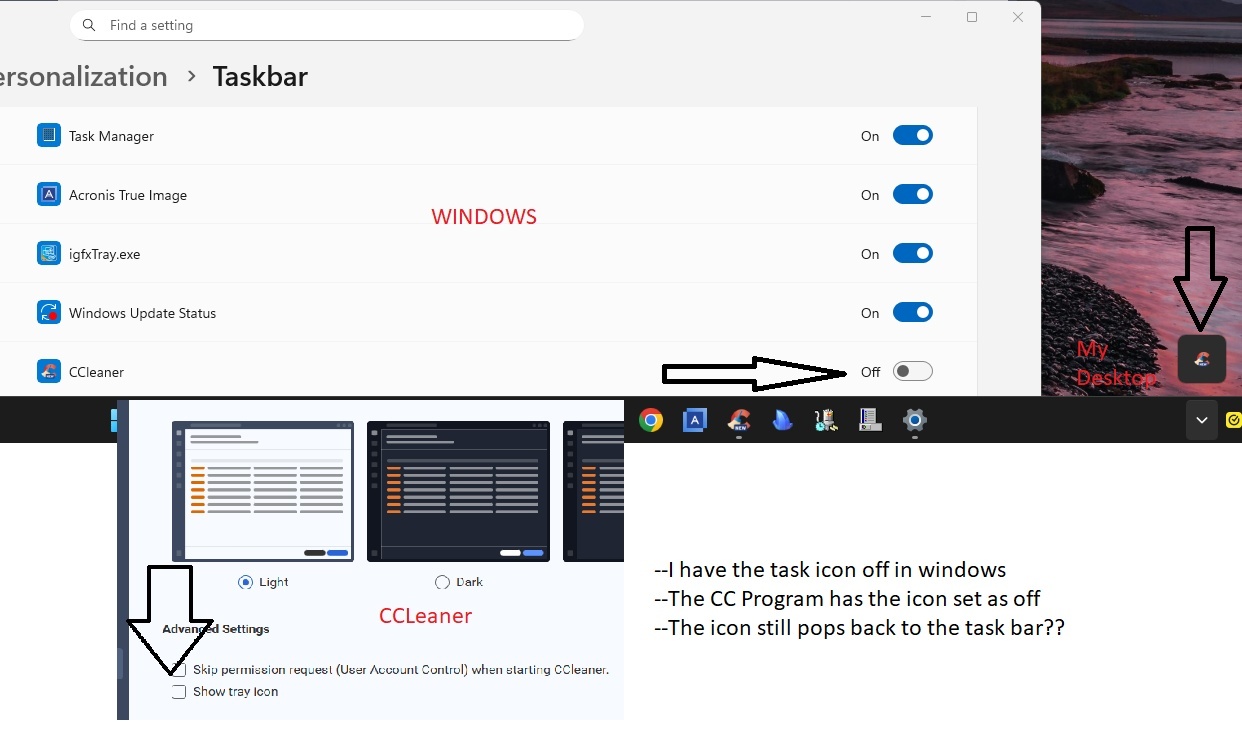The width and height of the screenshot is (1242, 734).
Task: Choose the dark theme preview thumbnail
Action: pyautogui.click(x=458, y=491)
